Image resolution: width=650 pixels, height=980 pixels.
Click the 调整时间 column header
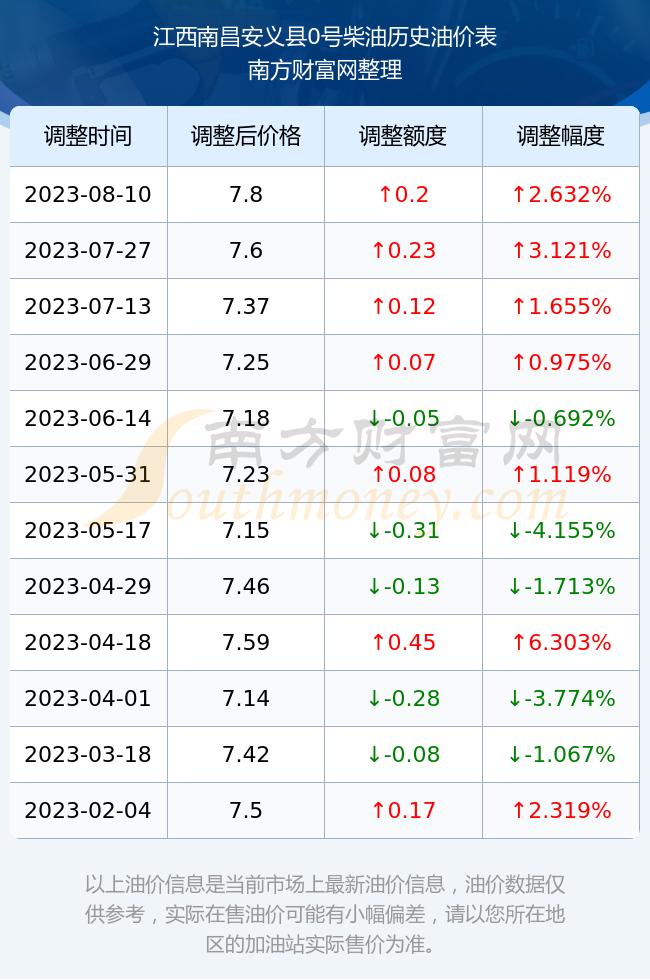(x=88, y=136)
